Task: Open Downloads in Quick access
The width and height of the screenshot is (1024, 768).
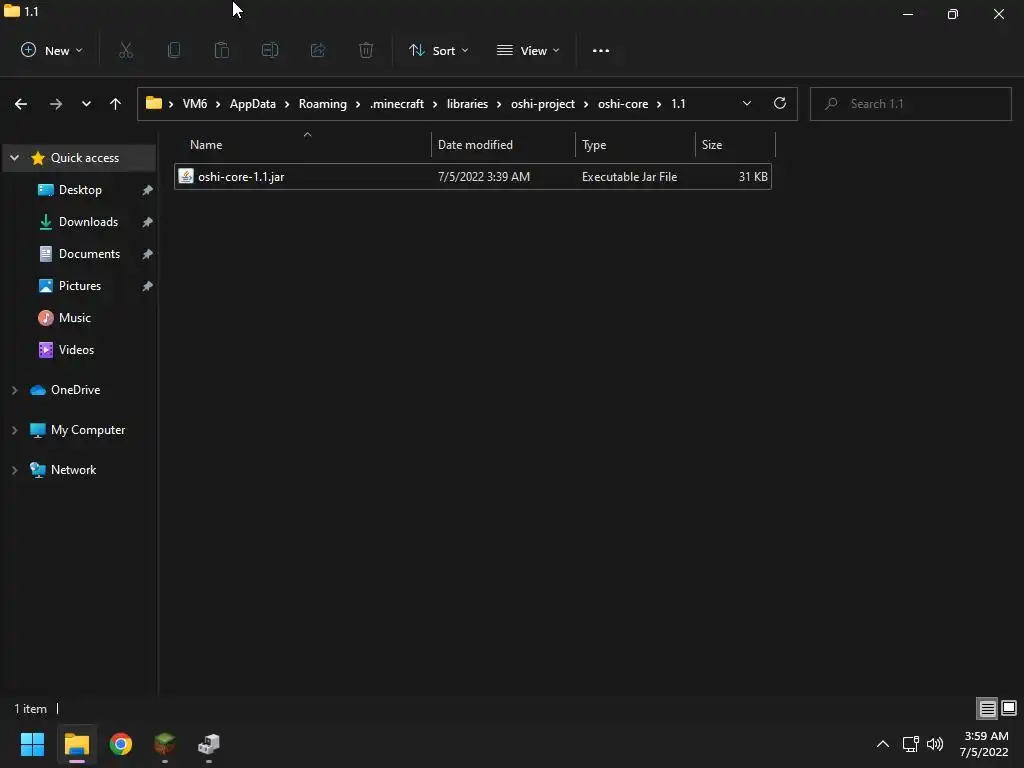Action: click(x=88, y=222)
